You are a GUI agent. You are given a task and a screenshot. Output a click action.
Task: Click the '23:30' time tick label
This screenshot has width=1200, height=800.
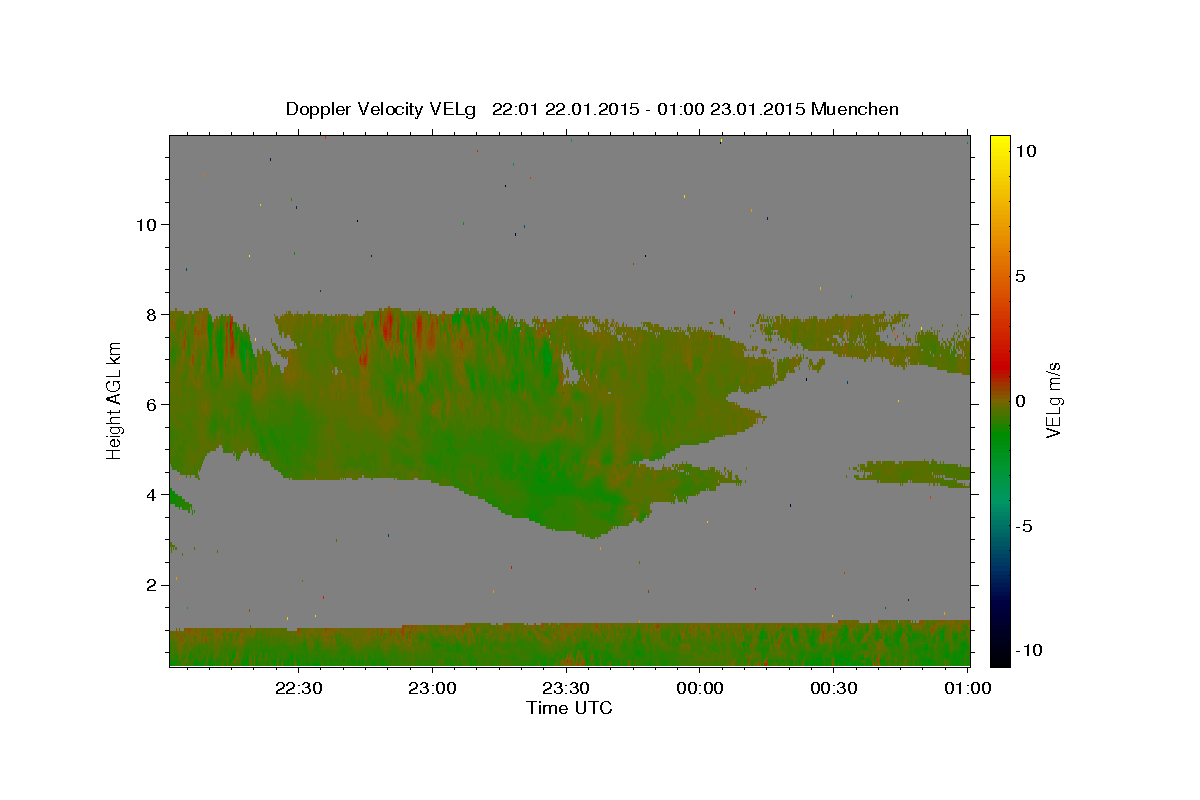click(x=566, y=688)
